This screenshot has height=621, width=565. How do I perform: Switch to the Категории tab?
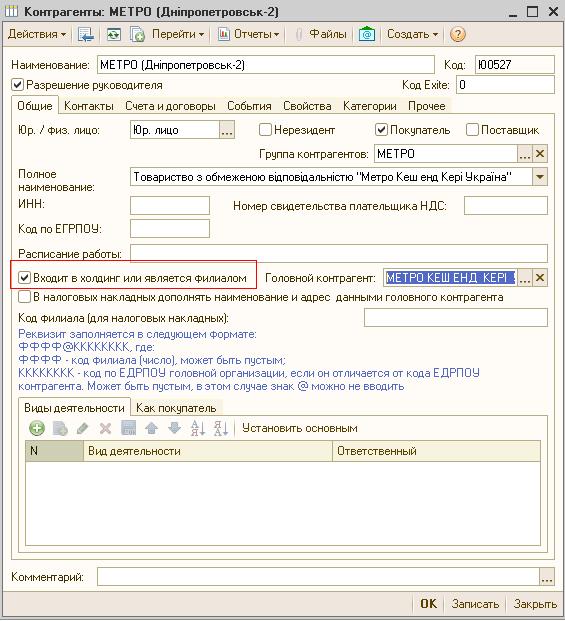[369, 106]
